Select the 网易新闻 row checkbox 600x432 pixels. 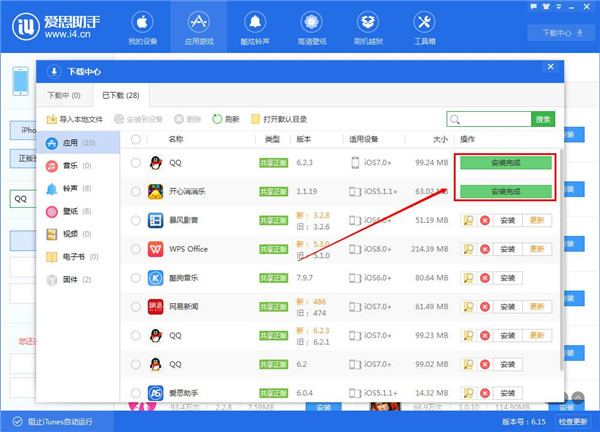[x=135, y=306]
